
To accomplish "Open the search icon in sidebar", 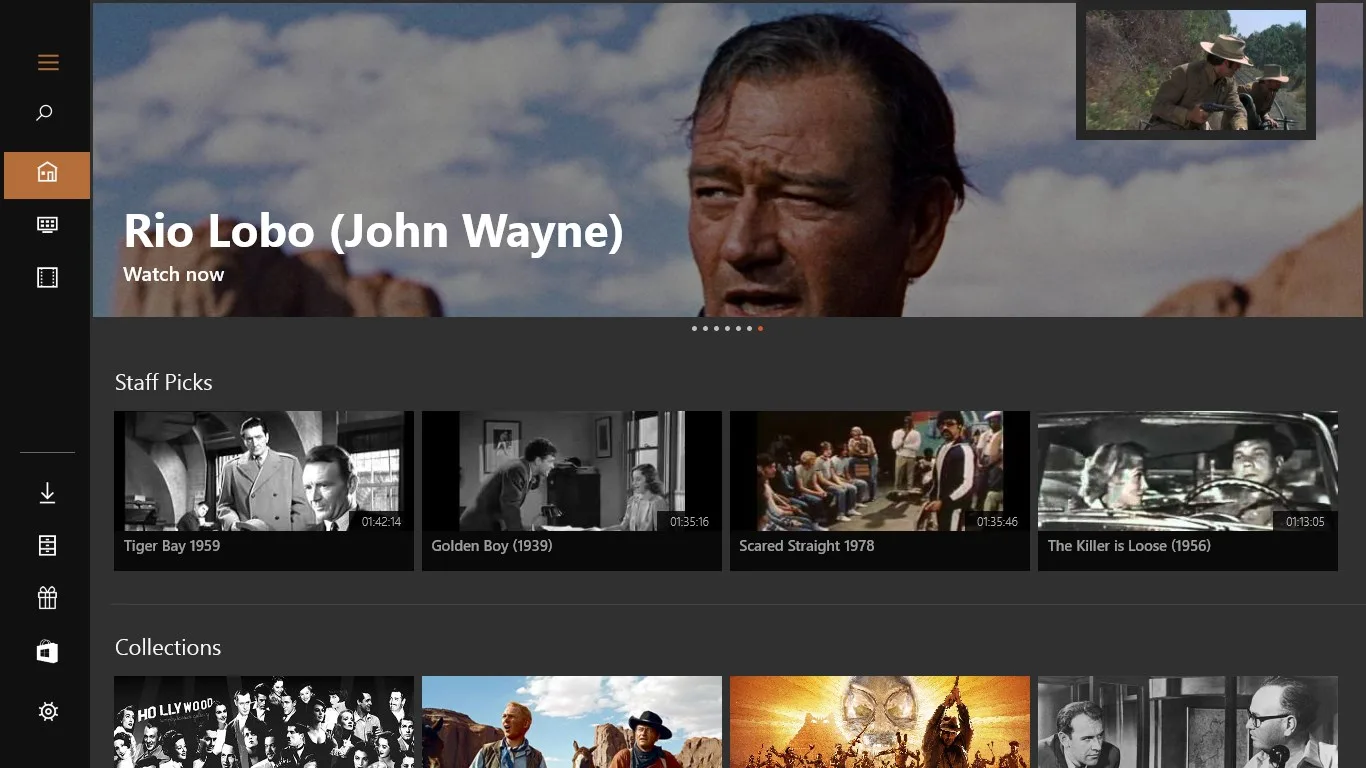I will pyautogui.click(x=45, y=113).
